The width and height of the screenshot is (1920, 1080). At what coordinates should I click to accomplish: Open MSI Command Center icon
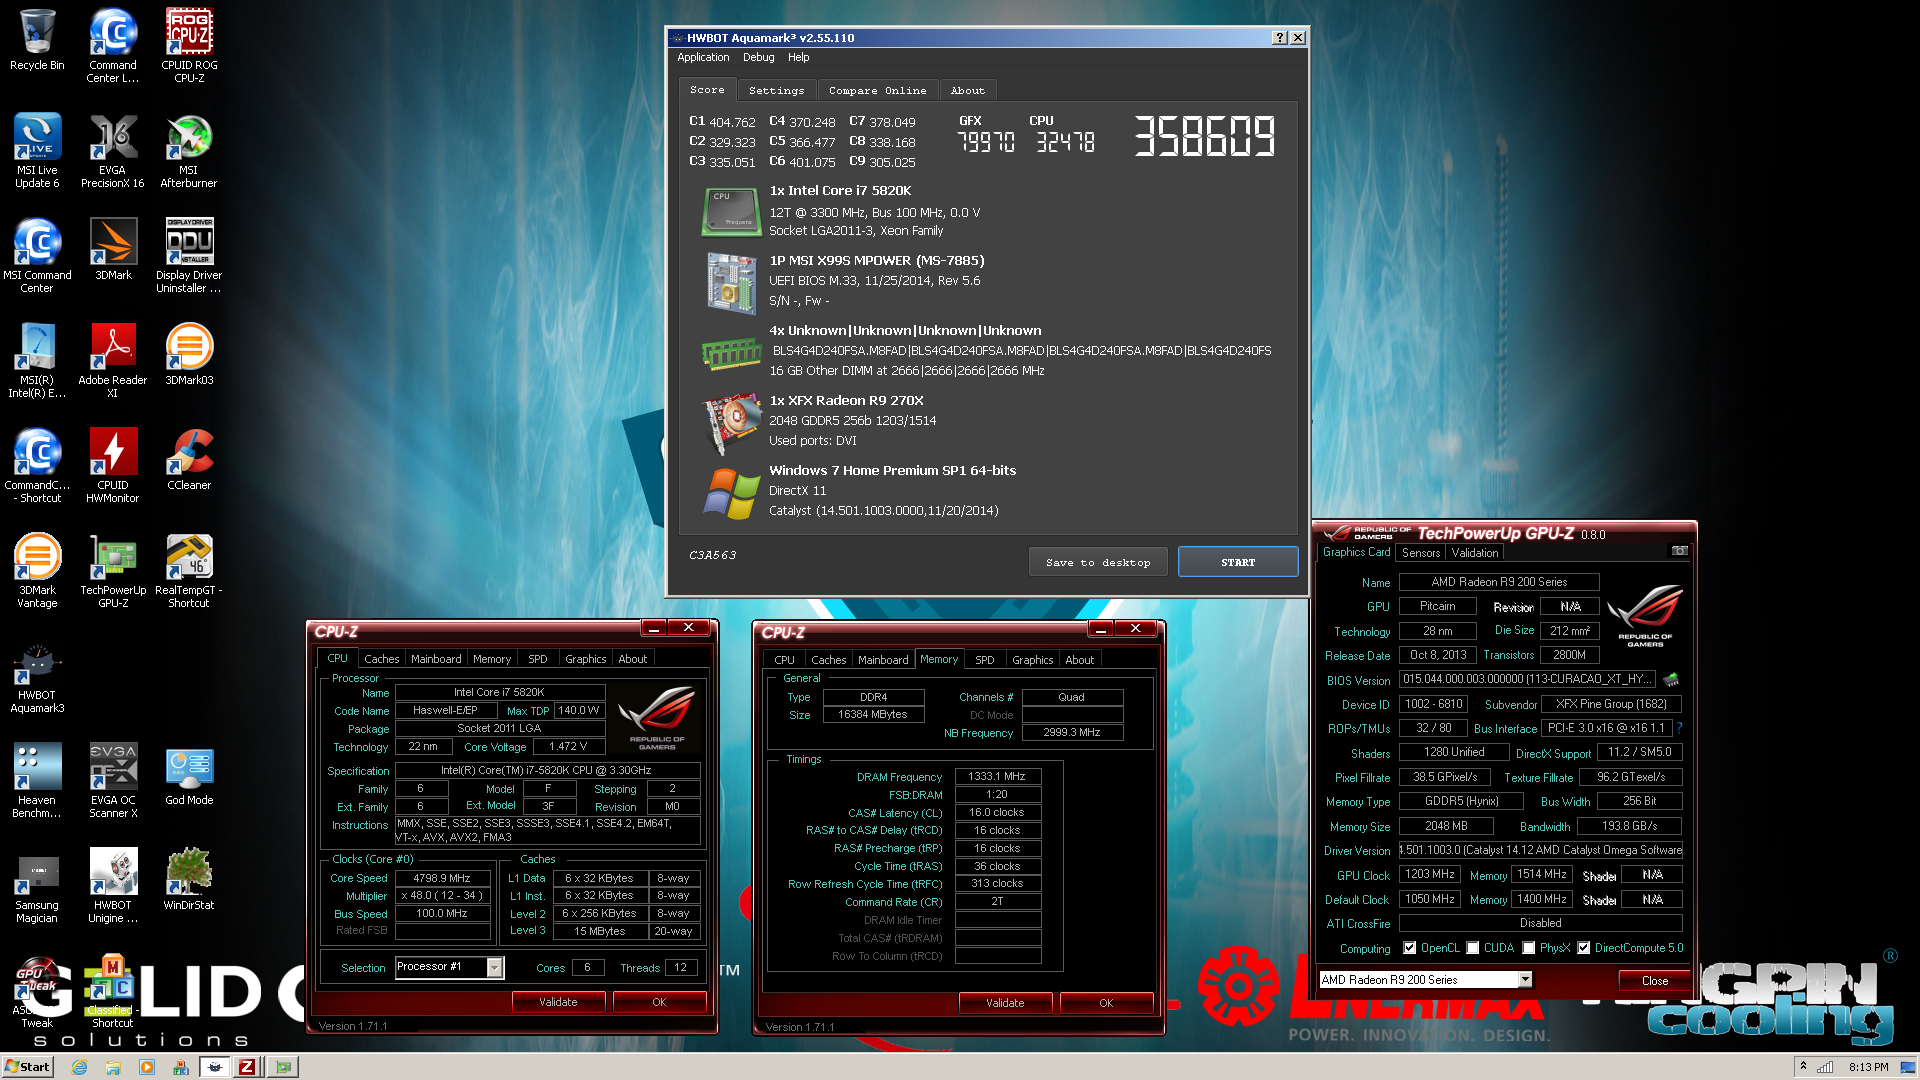click(x=37, y=256)
